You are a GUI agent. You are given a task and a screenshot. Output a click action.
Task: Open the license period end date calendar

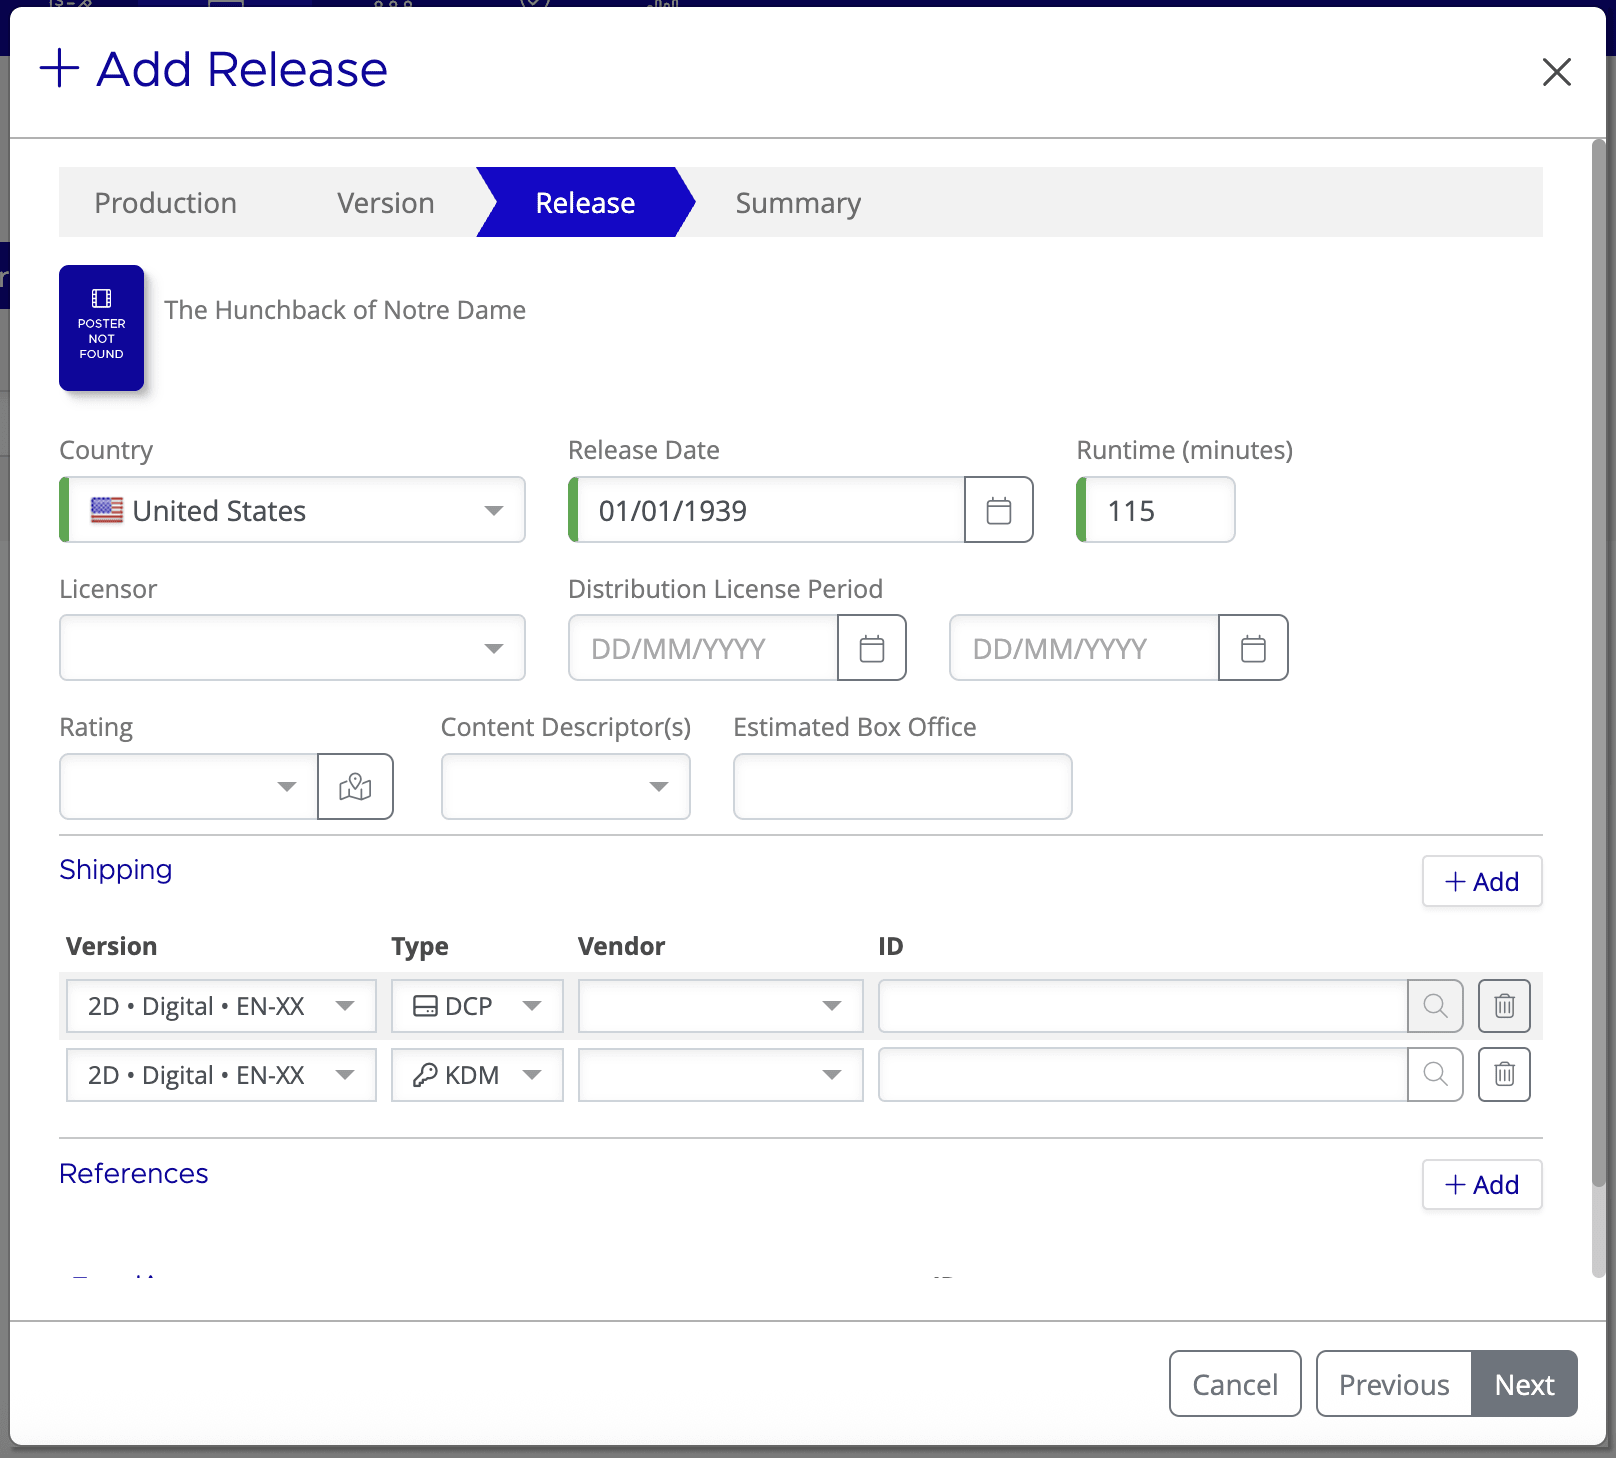(1253, 648)
